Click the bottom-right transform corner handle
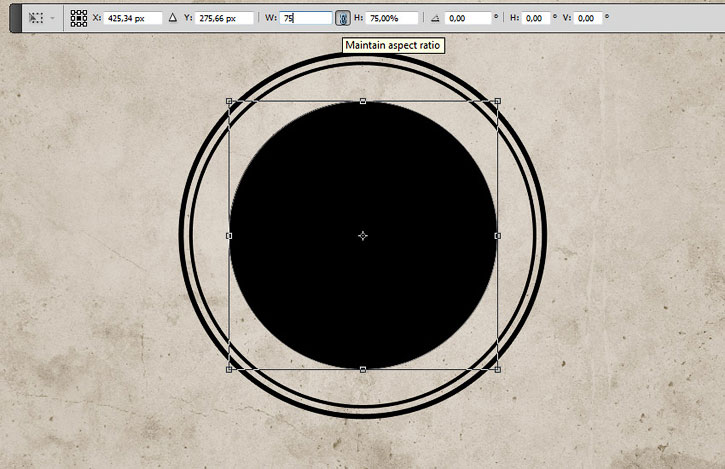725x469 pixels. click(x=498, y=370)
